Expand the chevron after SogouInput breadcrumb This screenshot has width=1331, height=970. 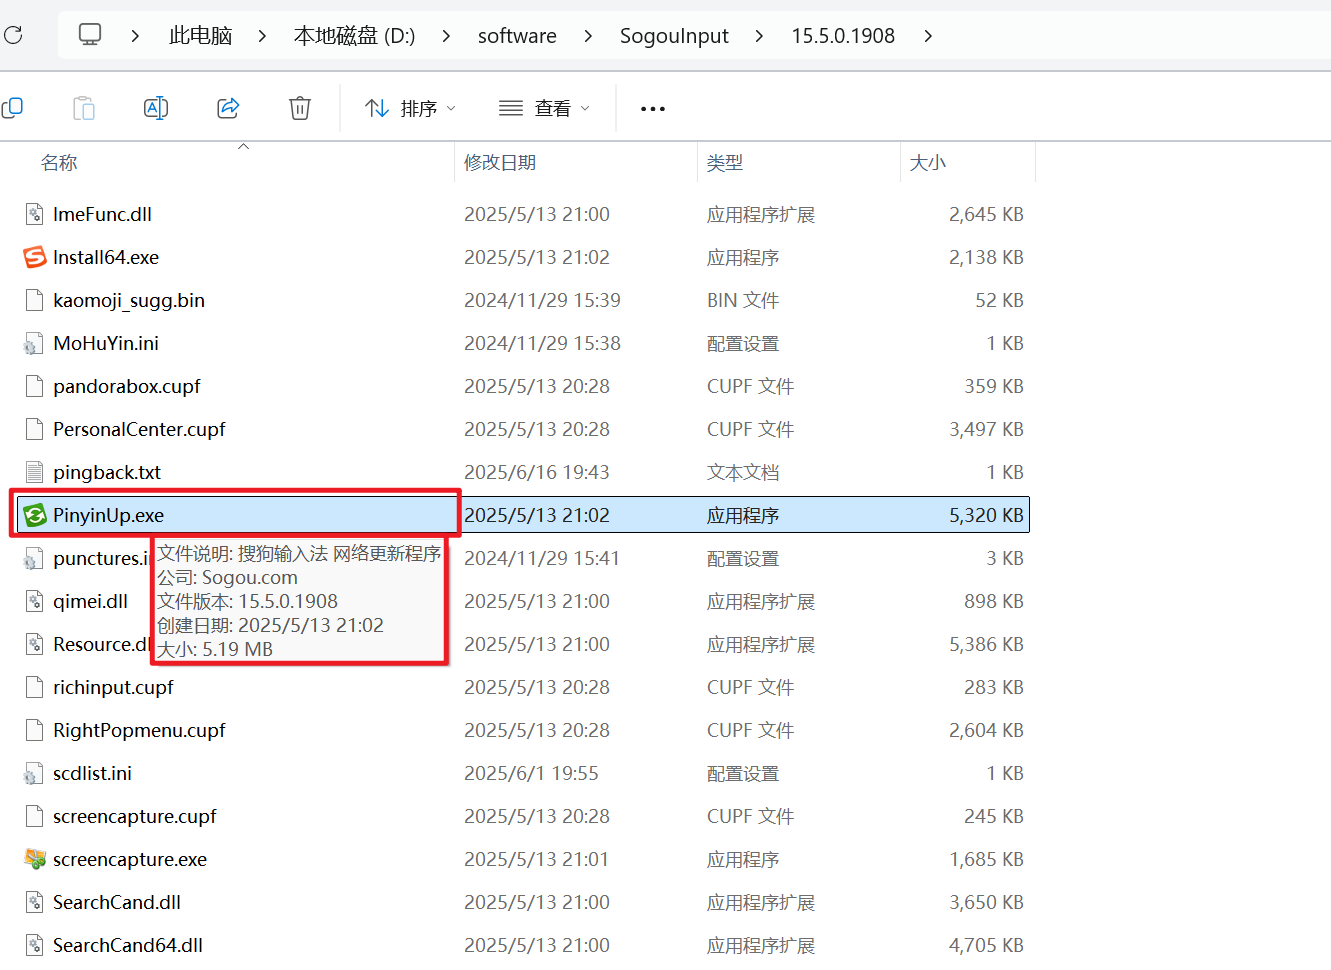[759, 36]
